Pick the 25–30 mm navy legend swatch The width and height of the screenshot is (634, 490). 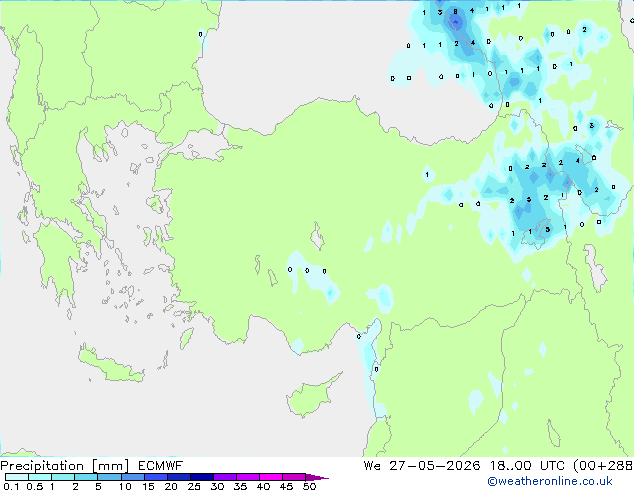201,477
